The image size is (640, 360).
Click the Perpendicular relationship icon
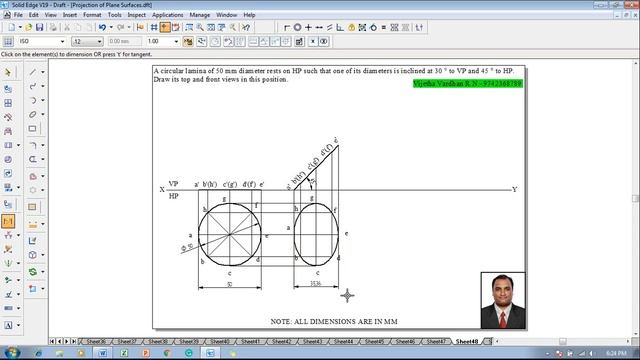click(340, 27)
